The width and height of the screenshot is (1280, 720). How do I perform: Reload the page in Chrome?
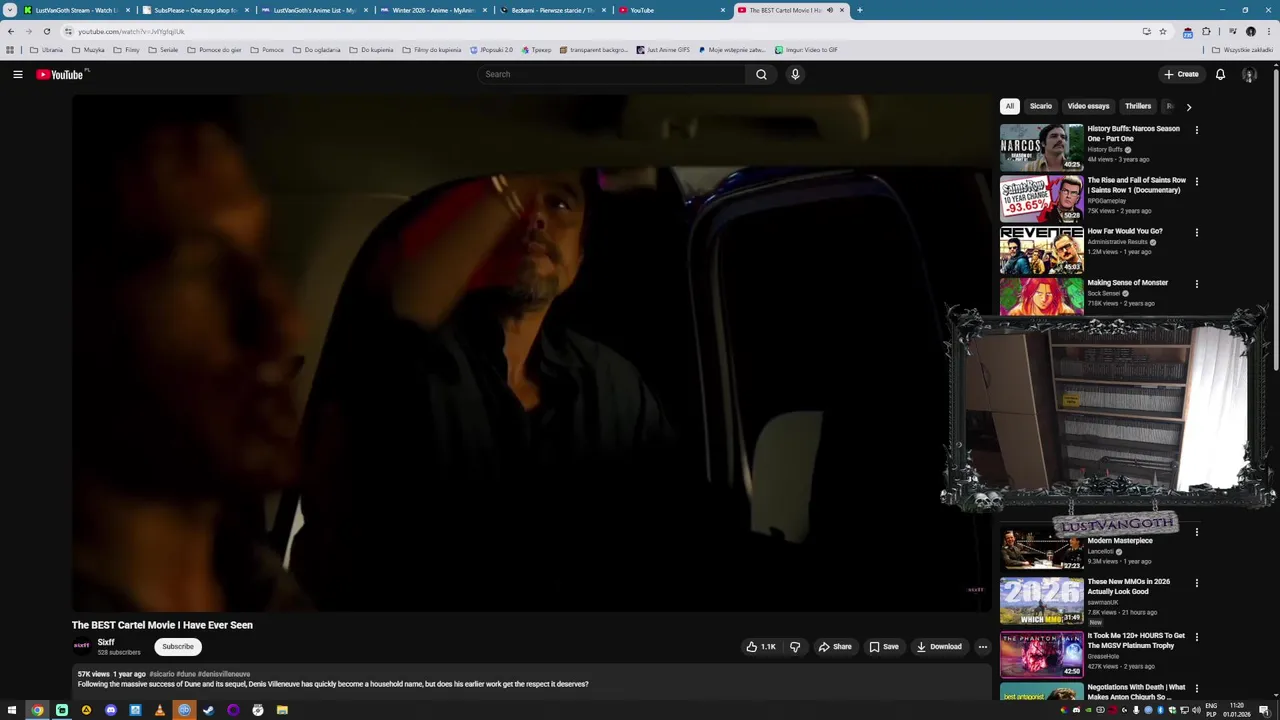coord(46,31)
